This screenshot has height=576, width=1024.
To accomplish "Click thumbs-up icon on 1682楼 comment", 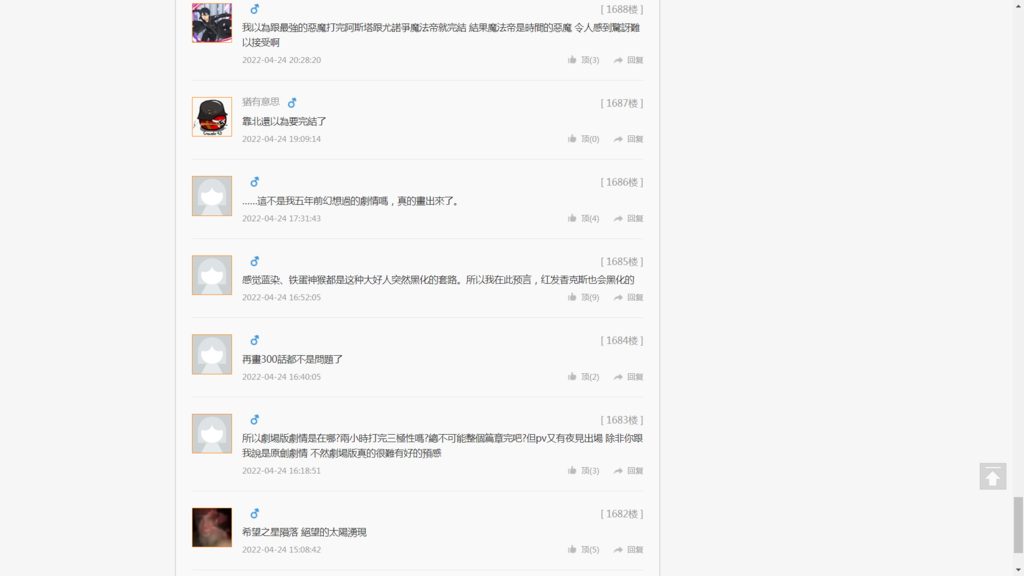I will click(571, 549).
